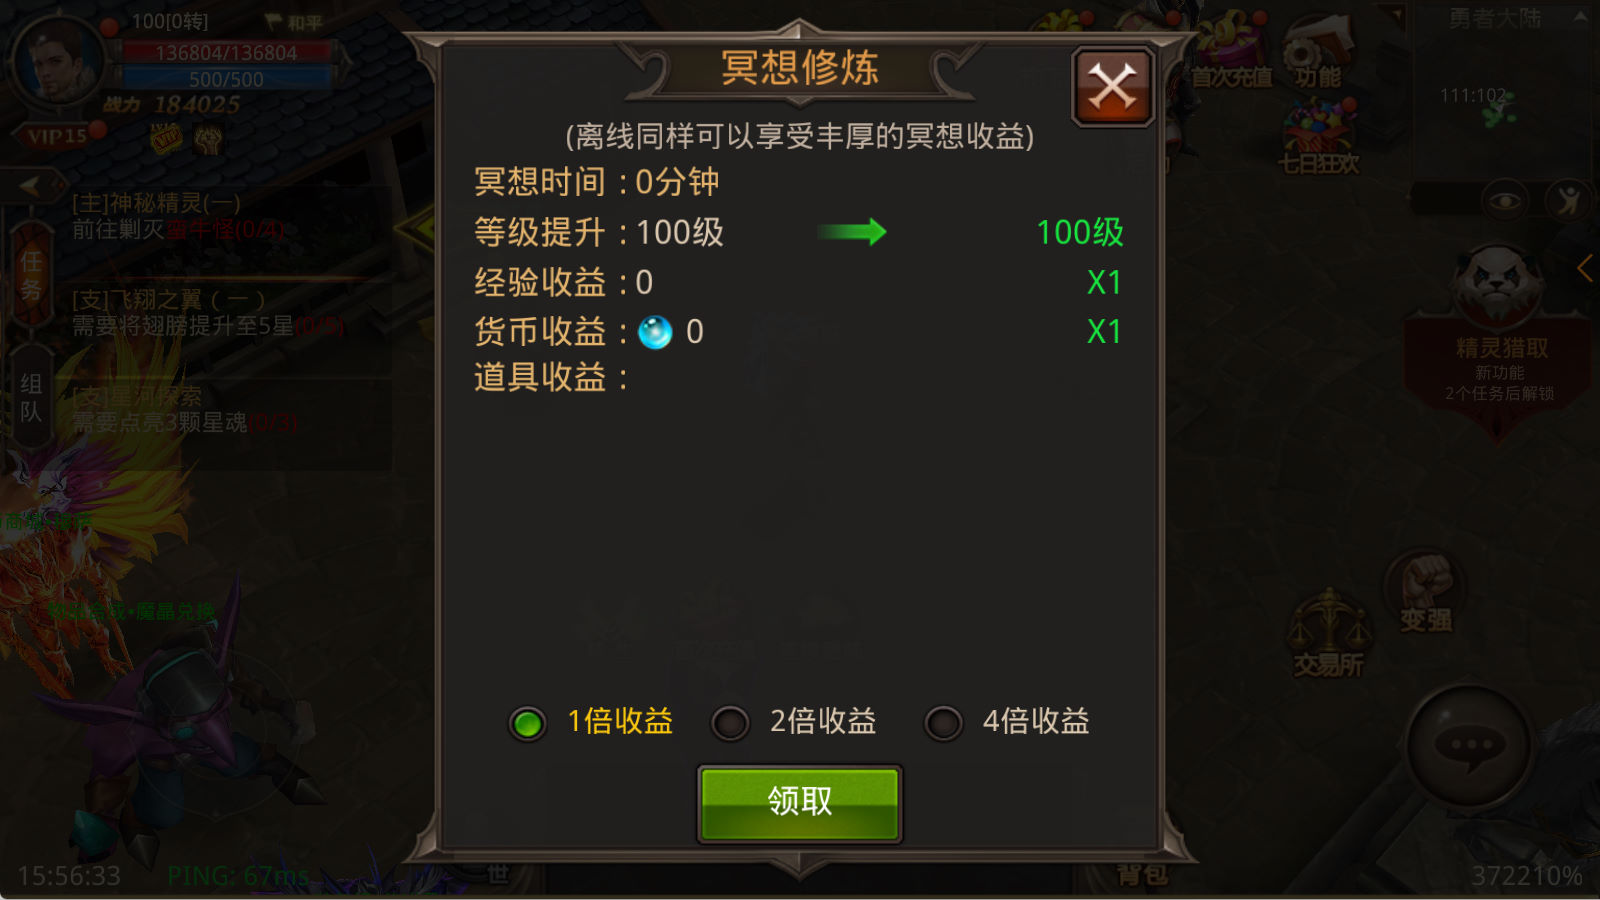
Task: Choose the 2倍收益 radio option
Action: [730, 723]
